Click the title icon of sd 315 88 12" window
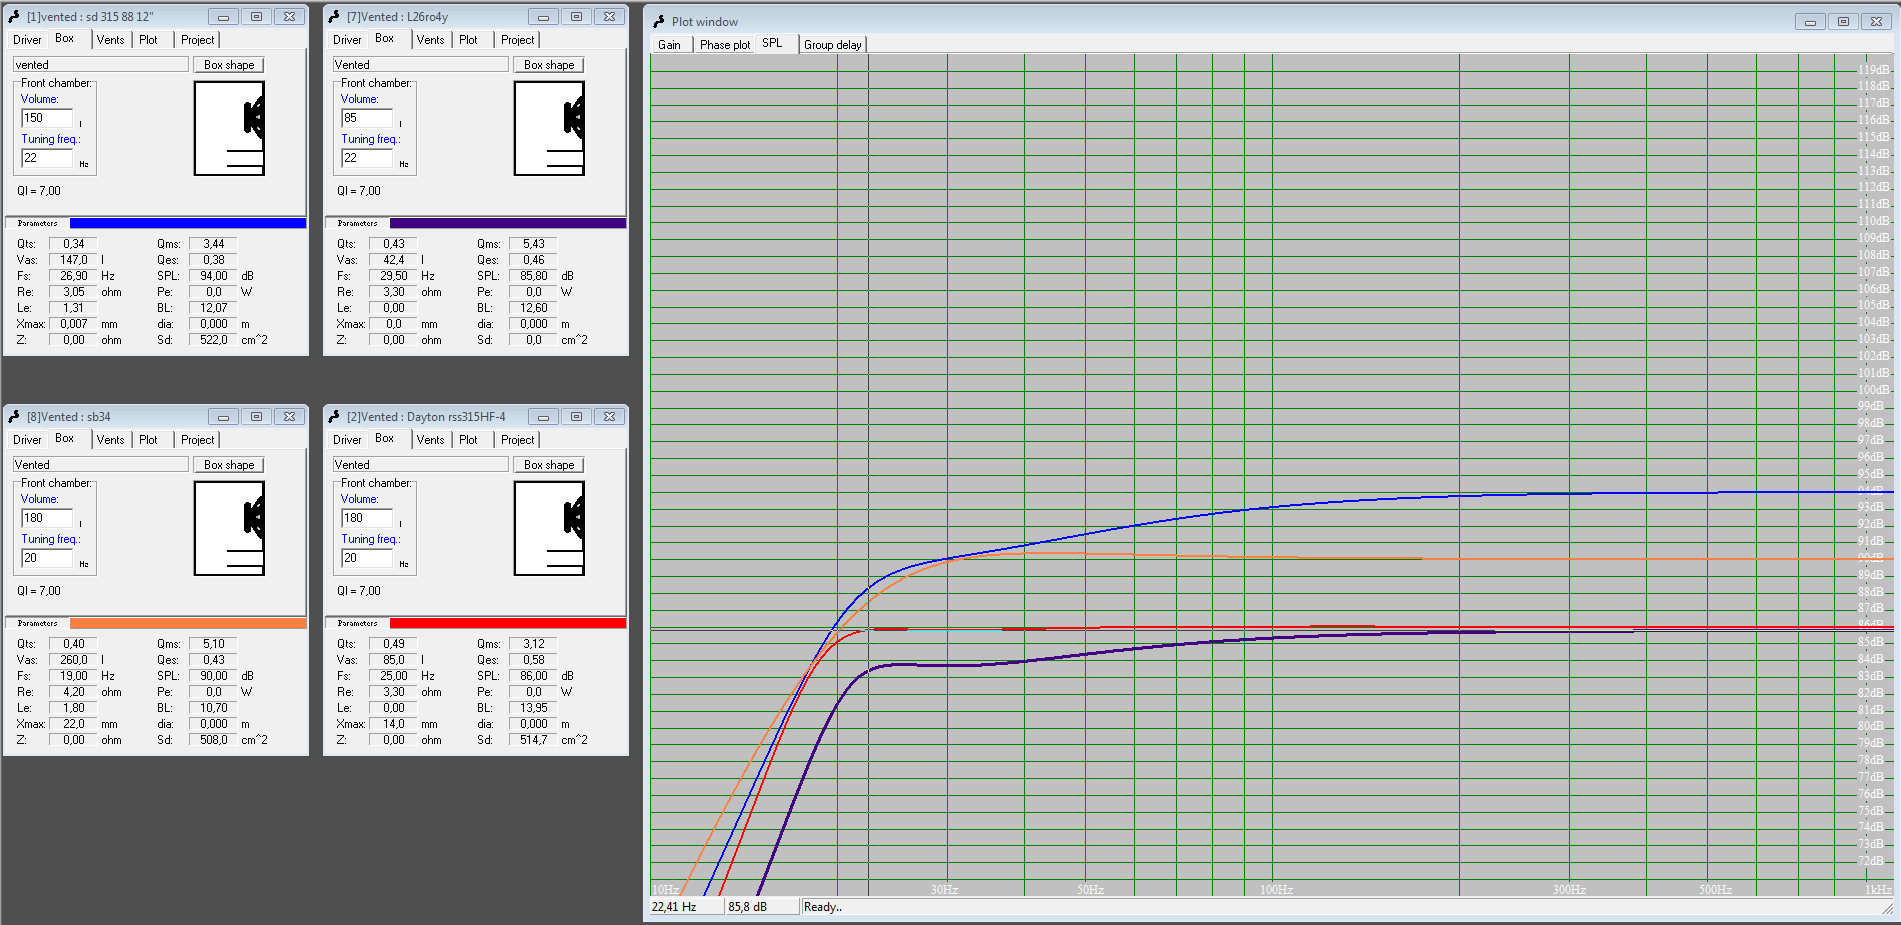Screen dimensions: 1901x925 click(14, 17)
